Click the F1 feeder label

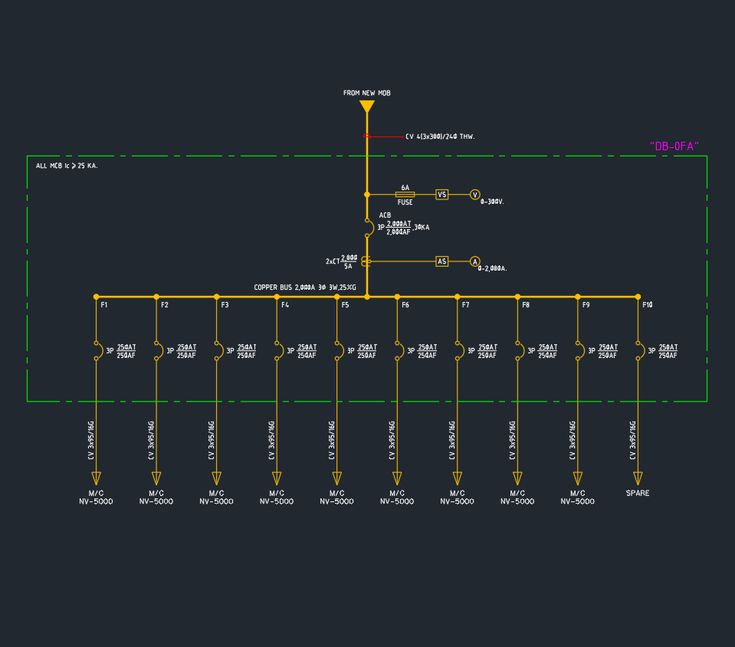(104, 305)
